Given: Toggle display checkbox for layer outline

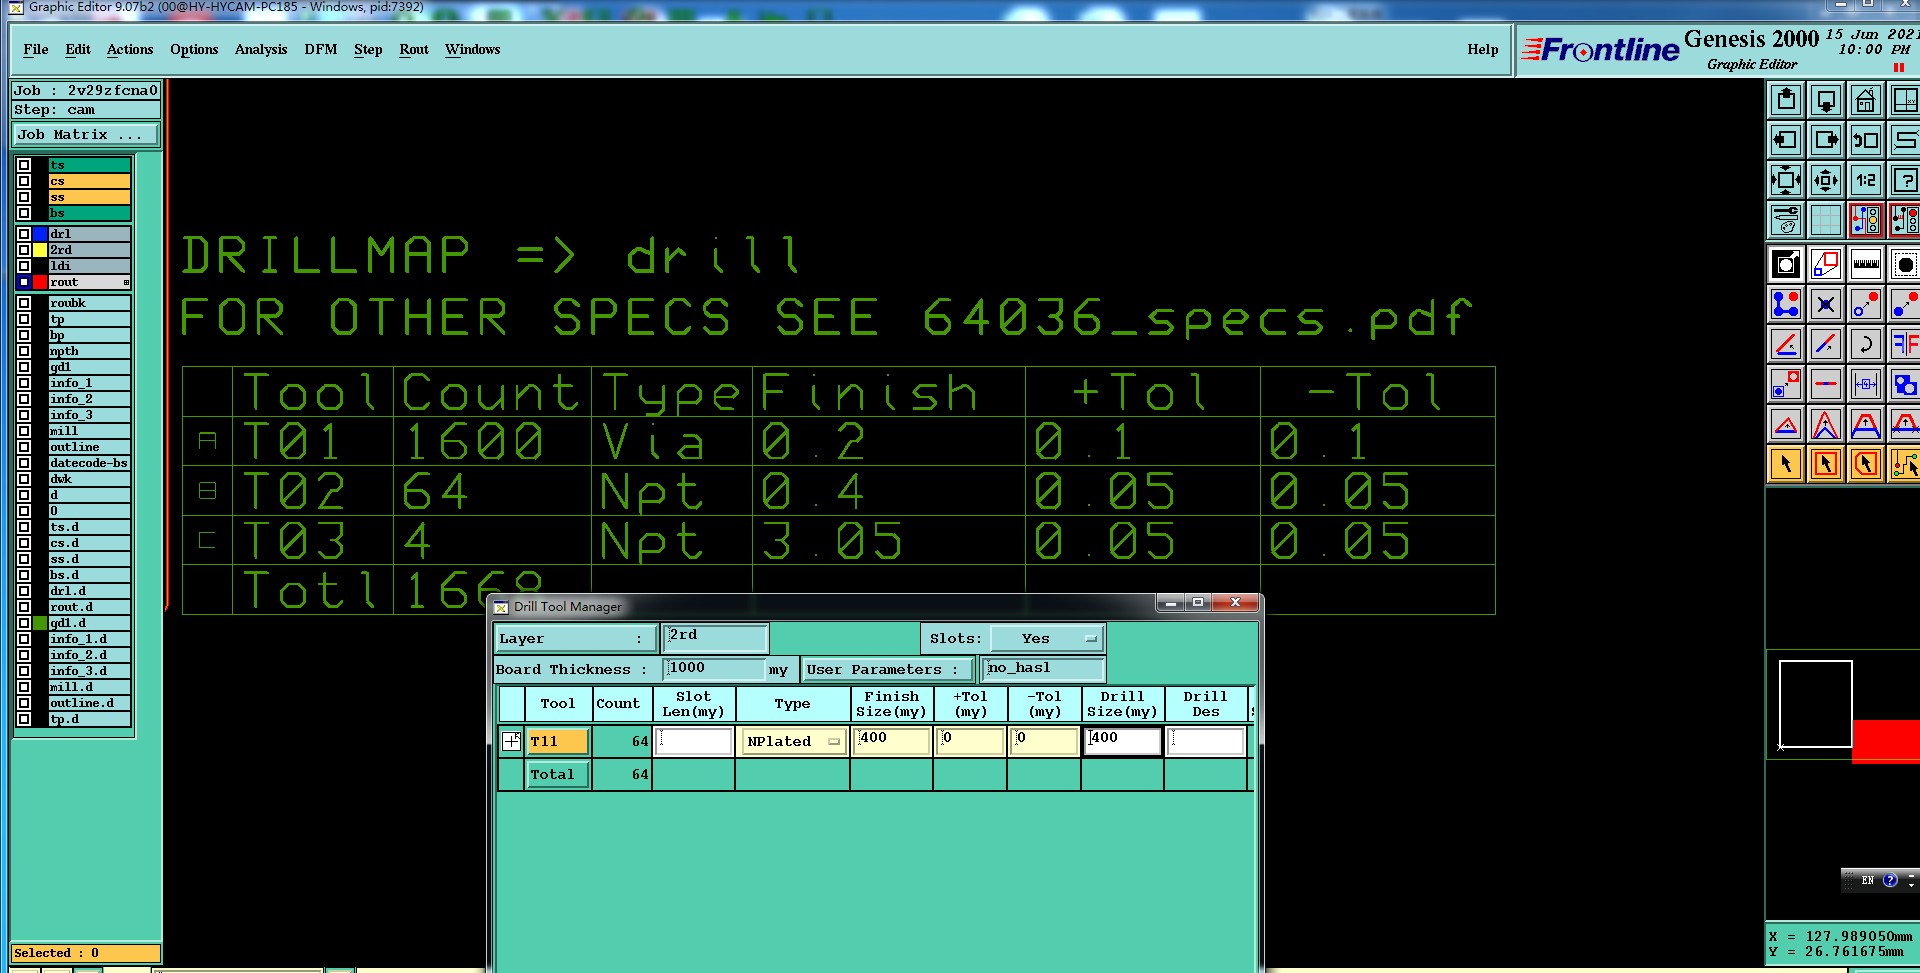Looking at the screenshot, I should (x=24, y=447).
